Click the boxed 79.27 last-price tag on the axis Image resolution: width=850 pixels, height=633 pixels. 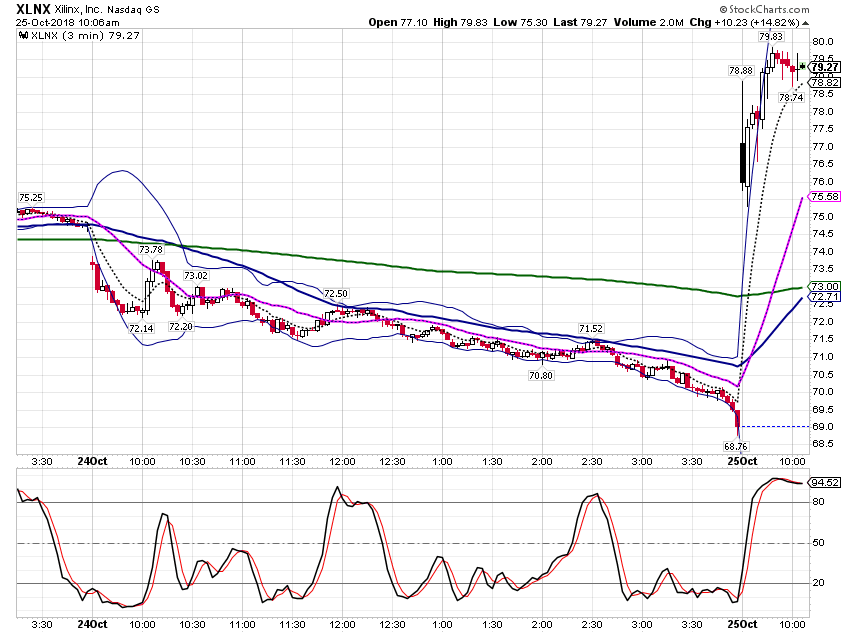coord(825,67)
